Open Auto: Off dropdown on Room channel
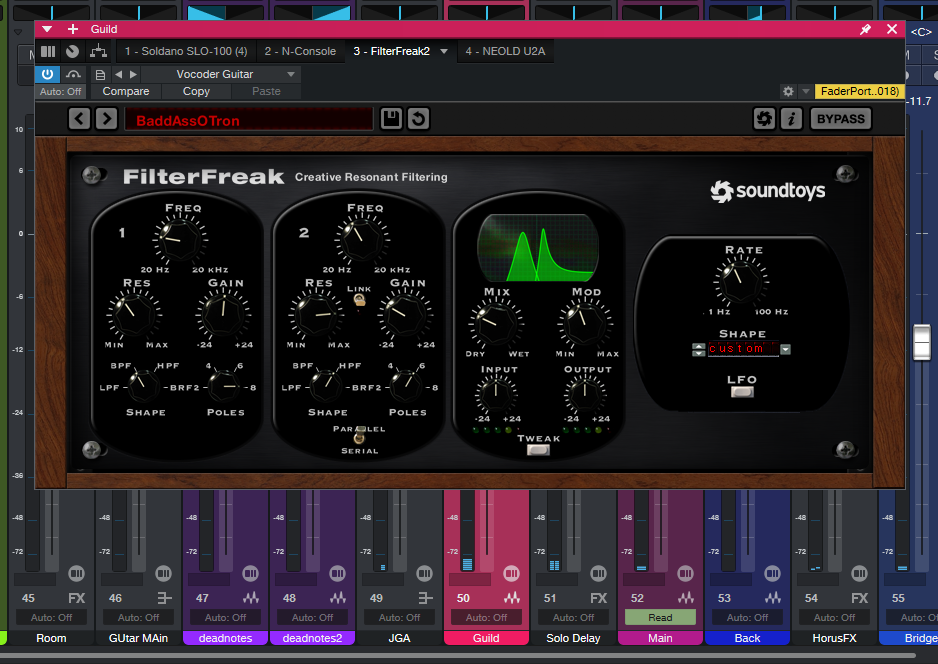The image size is (938, 664). [51, 617]
